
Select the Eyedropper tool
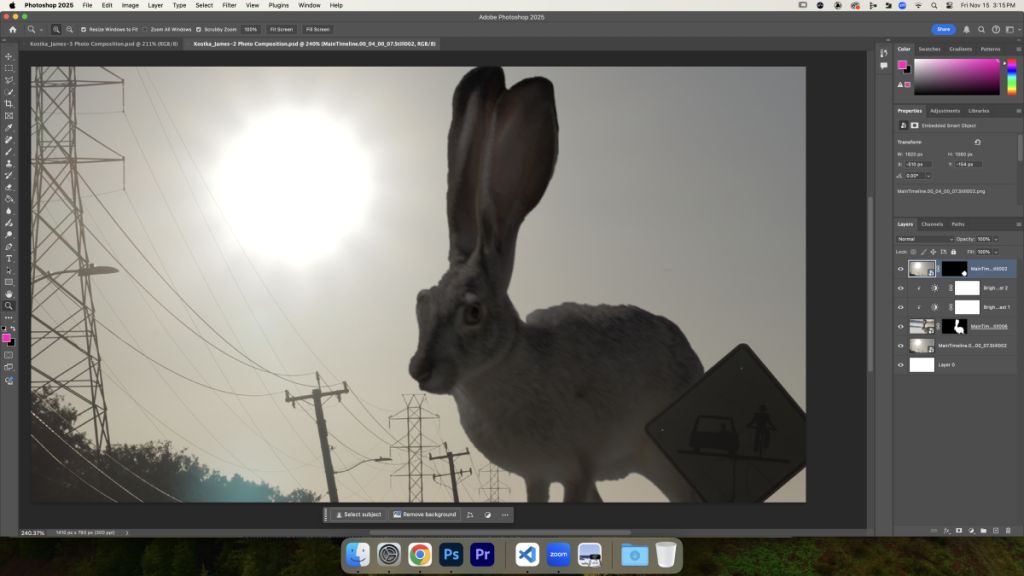pyautogui.click(x=9, y=128)
